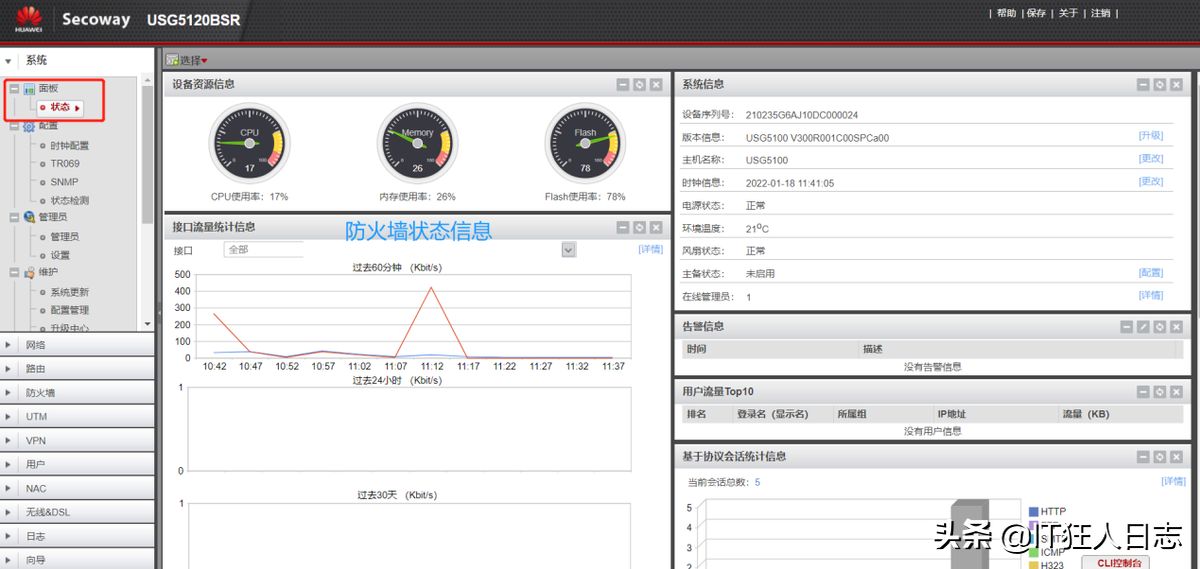
Task: Click the Flash usage gauge
Action: point(585,143)
